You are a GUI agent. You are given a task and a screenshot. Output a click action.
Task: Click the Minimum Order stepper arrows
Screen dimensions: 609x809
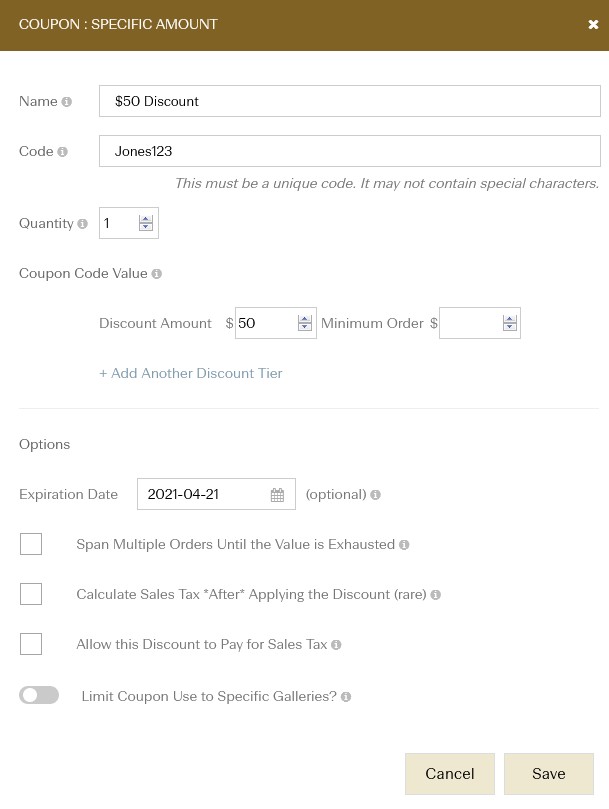(x=510, y=323)
